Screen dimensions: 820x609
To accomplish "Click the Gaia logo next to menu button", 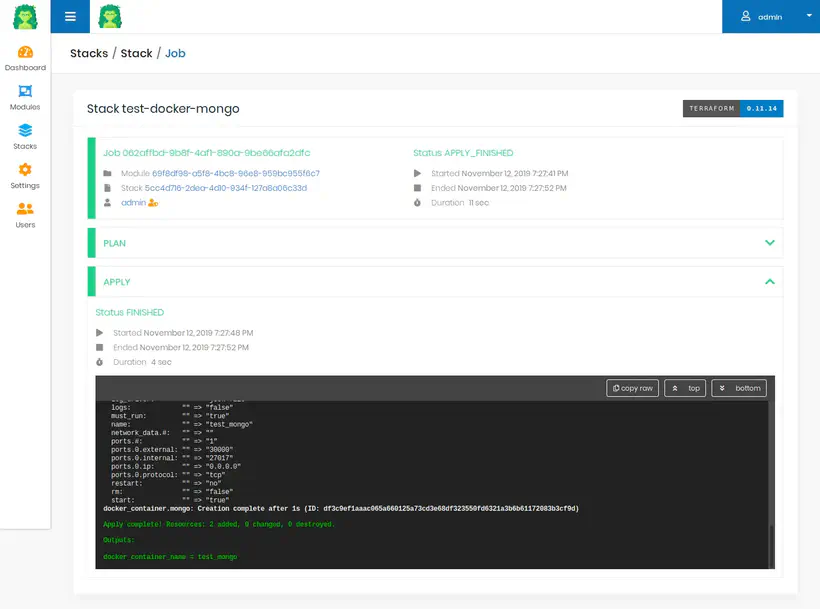I will (x=110, y=16).
